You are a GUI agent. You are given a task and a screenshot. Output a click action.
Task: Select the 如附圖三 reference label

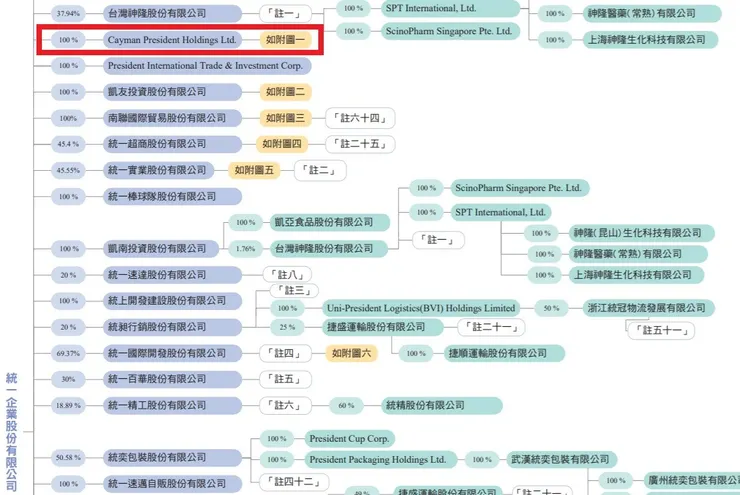tap(285, 118)
